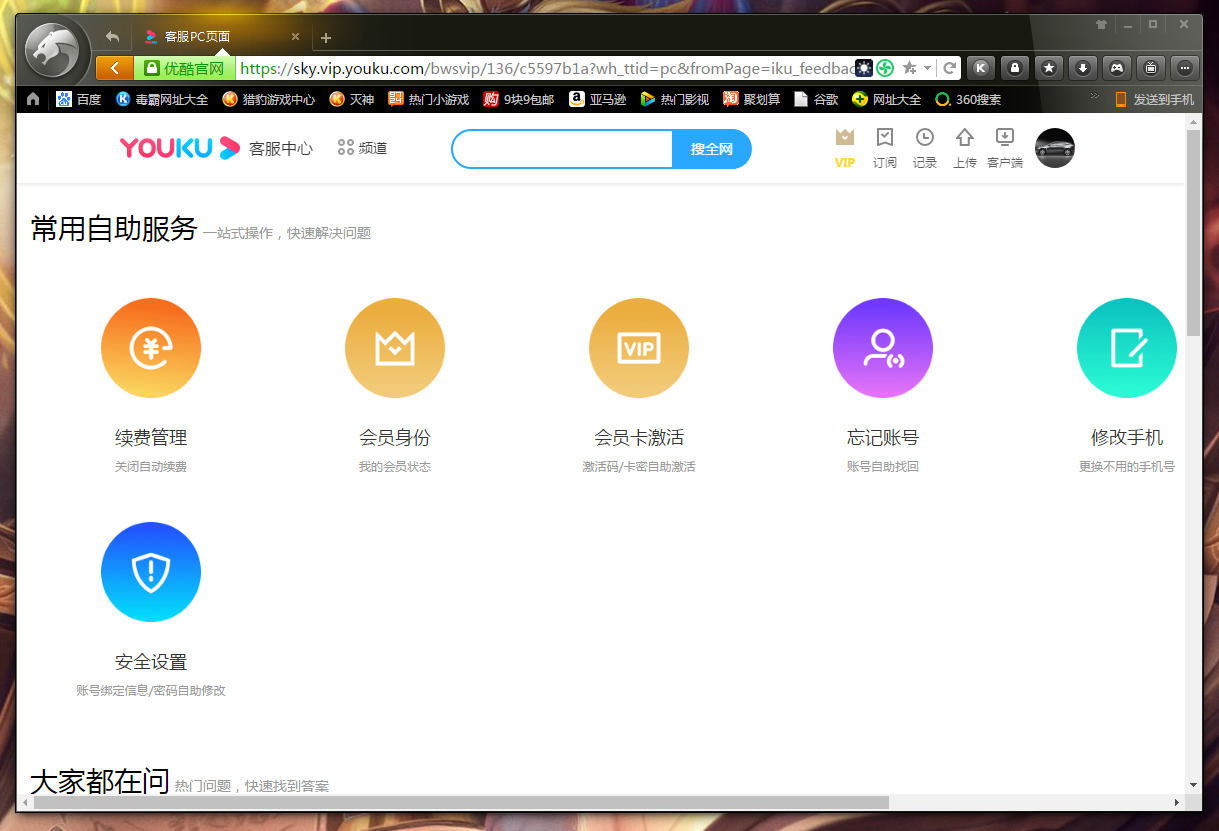Refresh the page with the reload icon
Screen dimensions: 1219x831
pos(948,67)
